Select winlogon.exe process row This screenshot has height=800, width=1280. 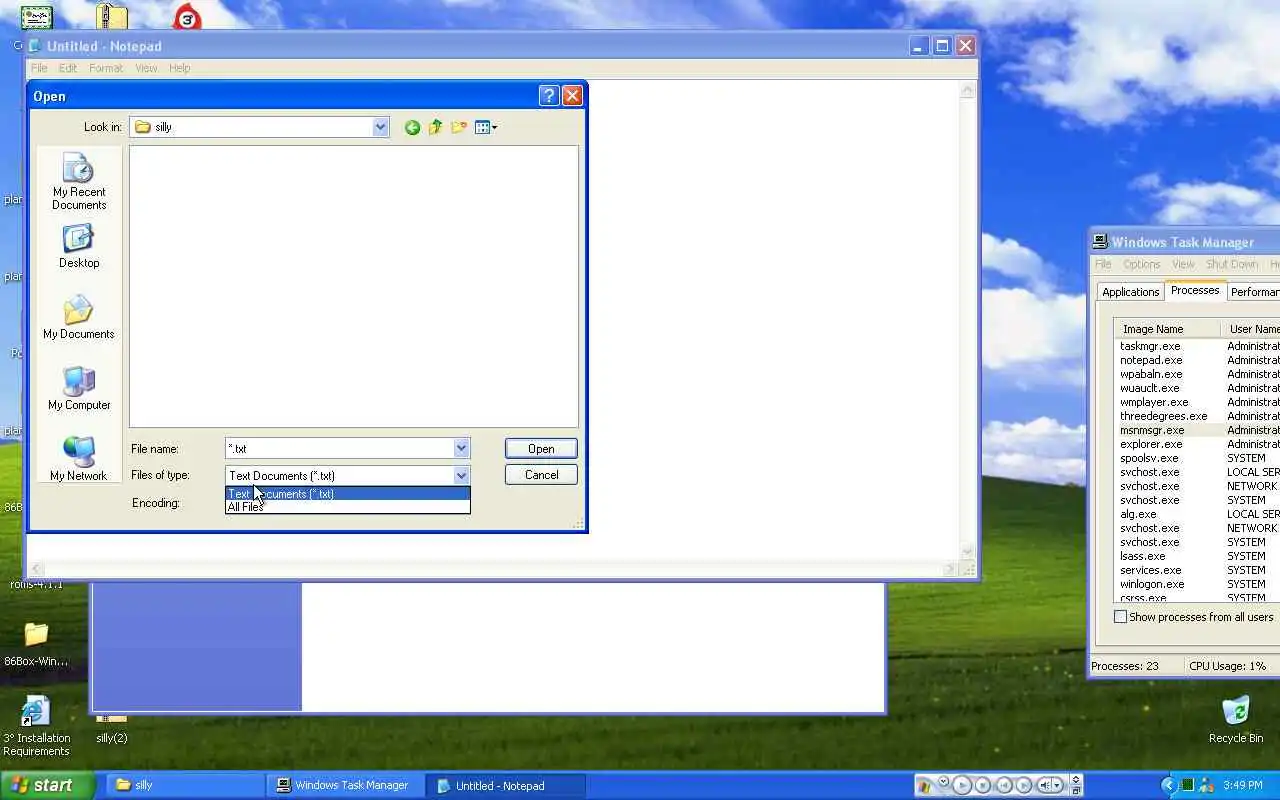[1197, 584]
